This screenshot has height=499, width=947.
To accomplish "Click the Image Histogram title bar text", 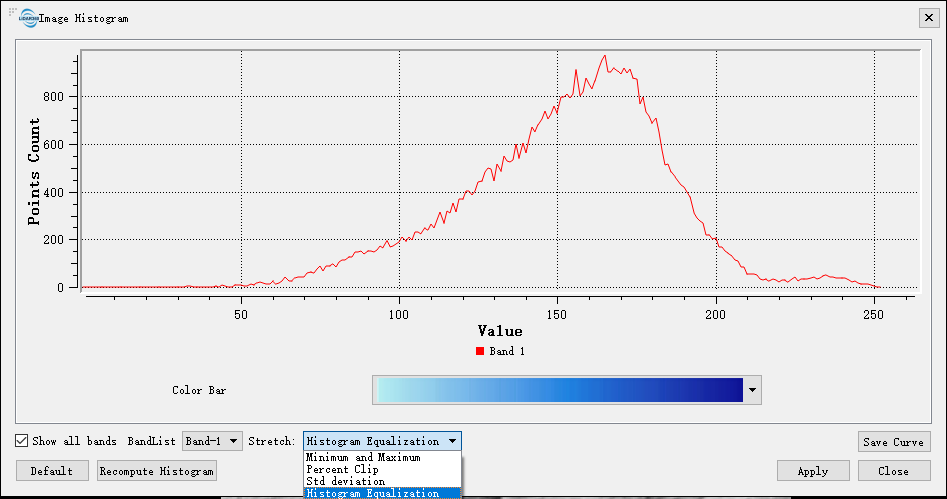I will 84,18.
